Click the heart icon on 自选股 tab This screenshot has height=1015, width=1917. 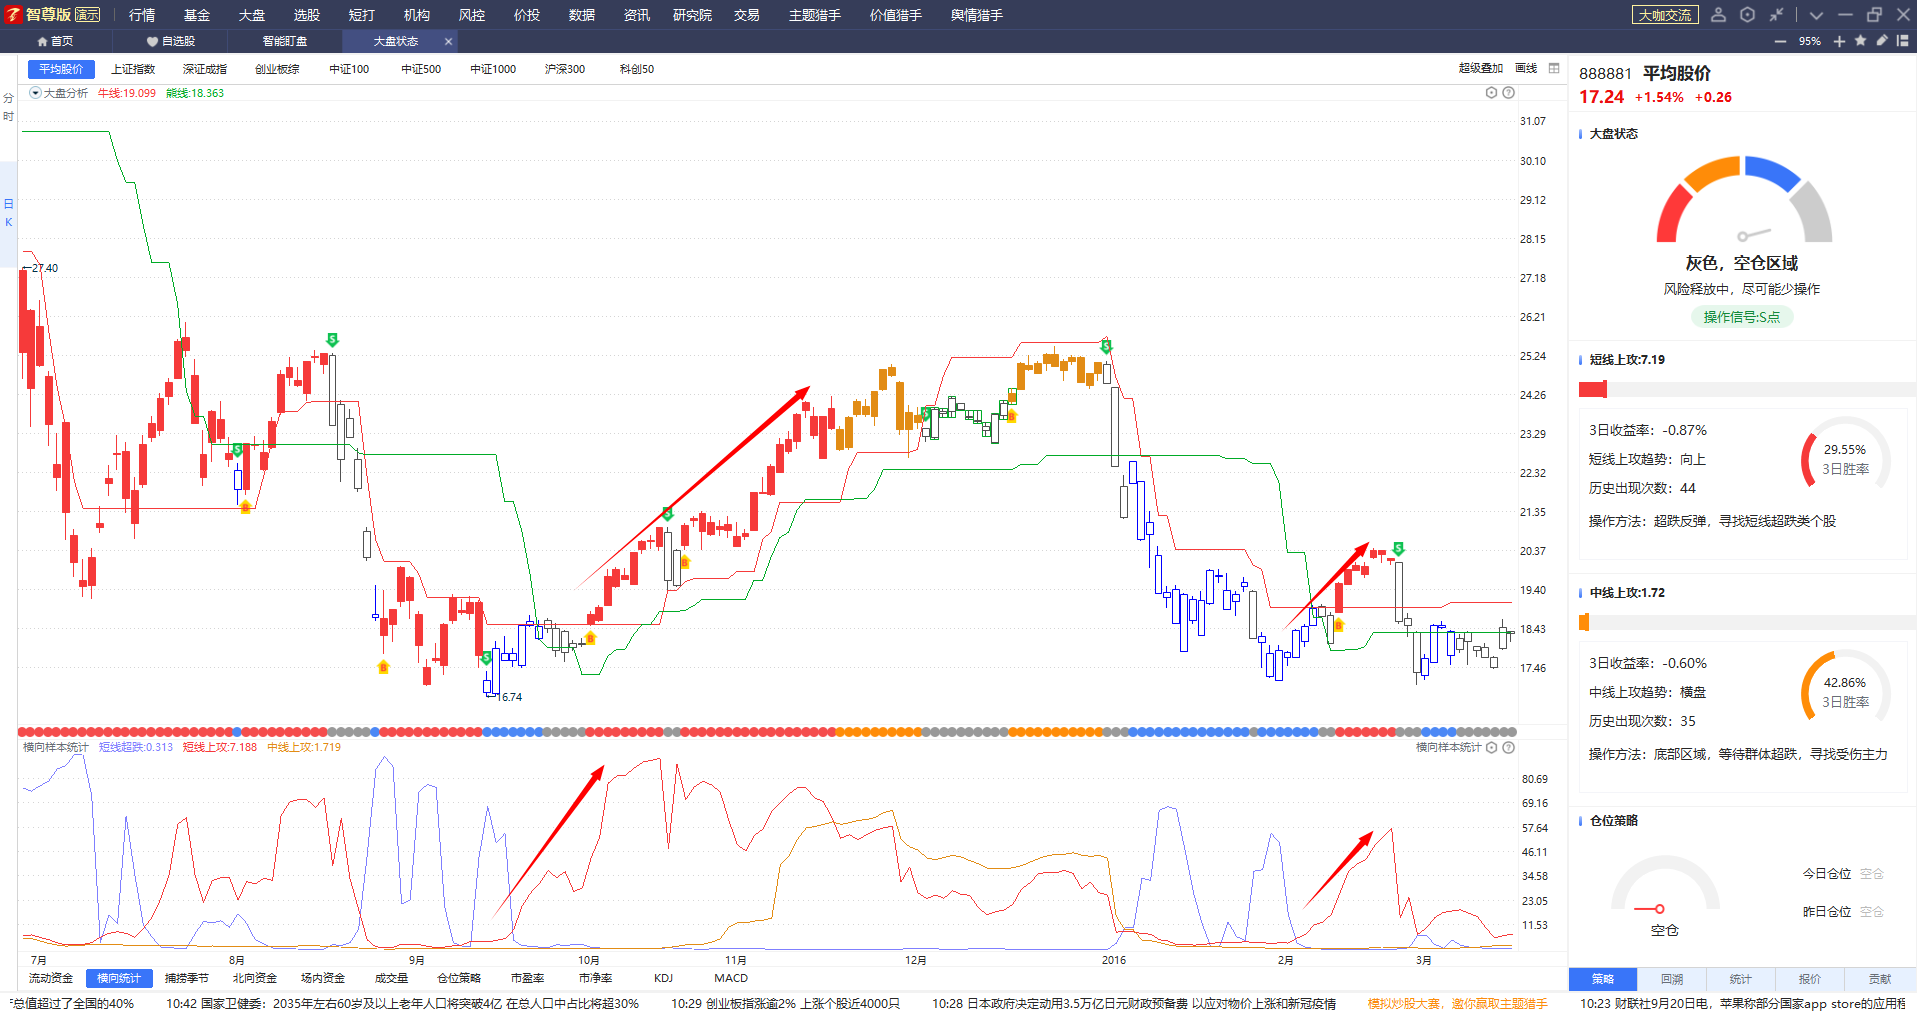152,41
